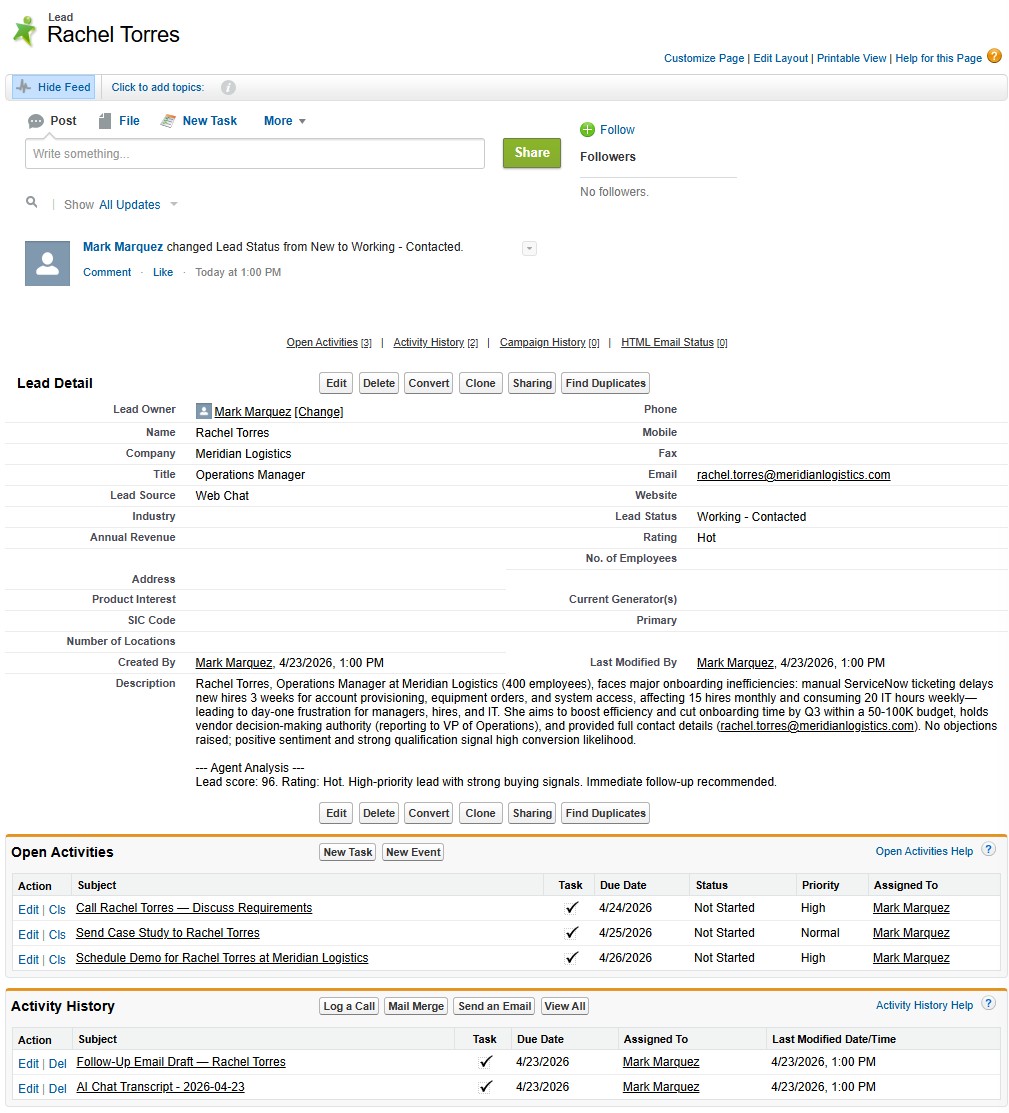Open the Activity History Help icon
The height and width of the screenshot is (1113, 1009).
988,1005
